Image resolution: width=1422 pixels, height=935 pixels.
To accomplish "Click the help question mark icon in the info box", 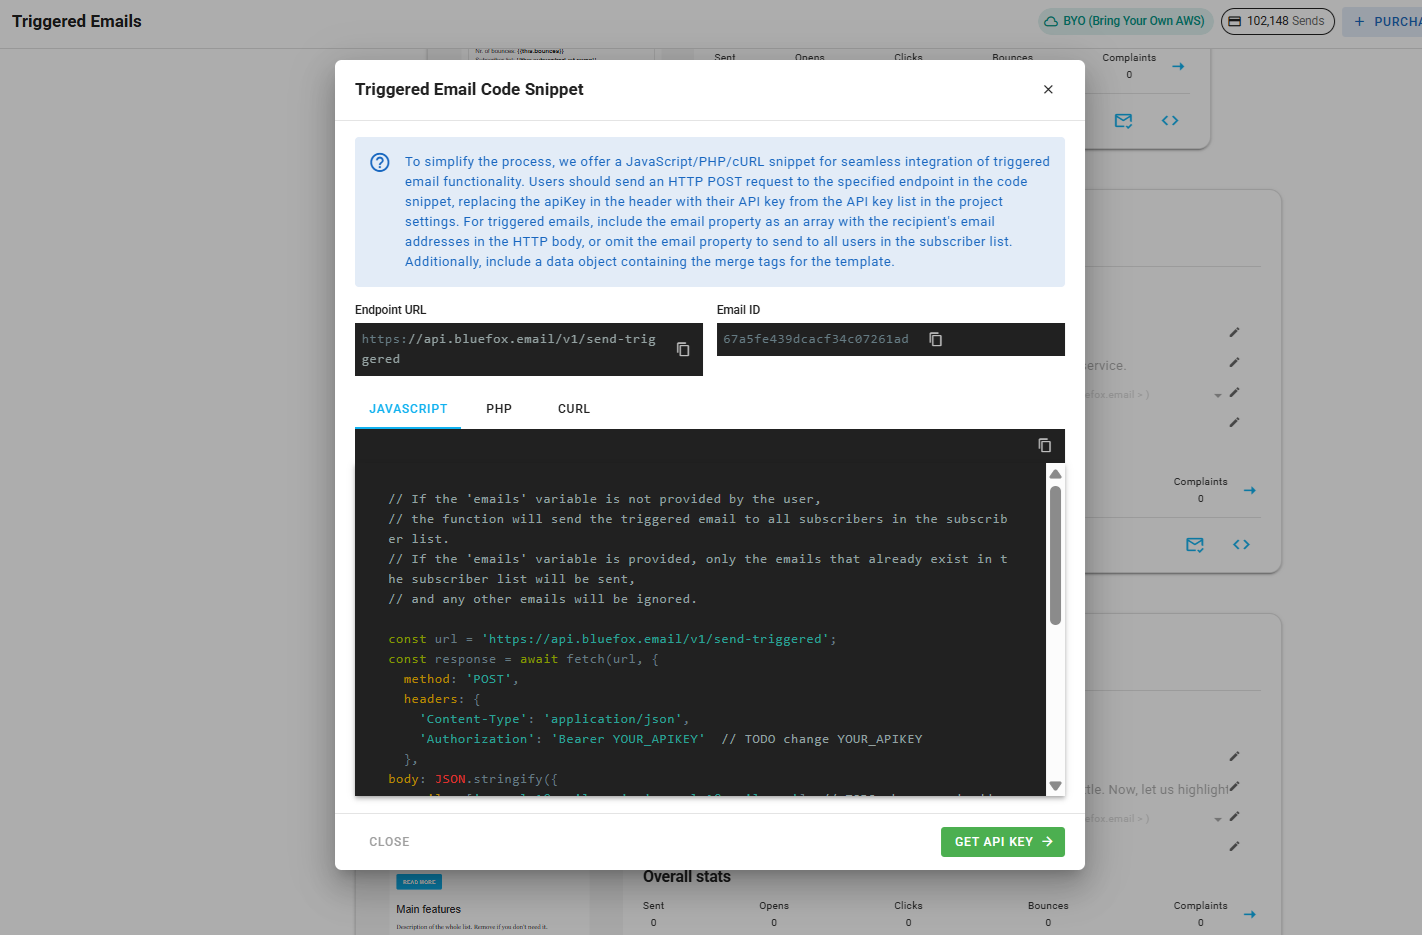I will click(379, 161).
